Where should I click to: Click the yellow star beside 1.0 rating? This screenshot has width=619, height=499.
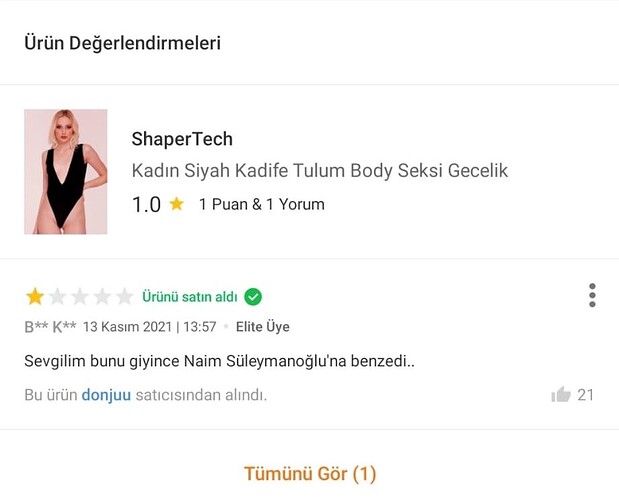pos(177,204)
